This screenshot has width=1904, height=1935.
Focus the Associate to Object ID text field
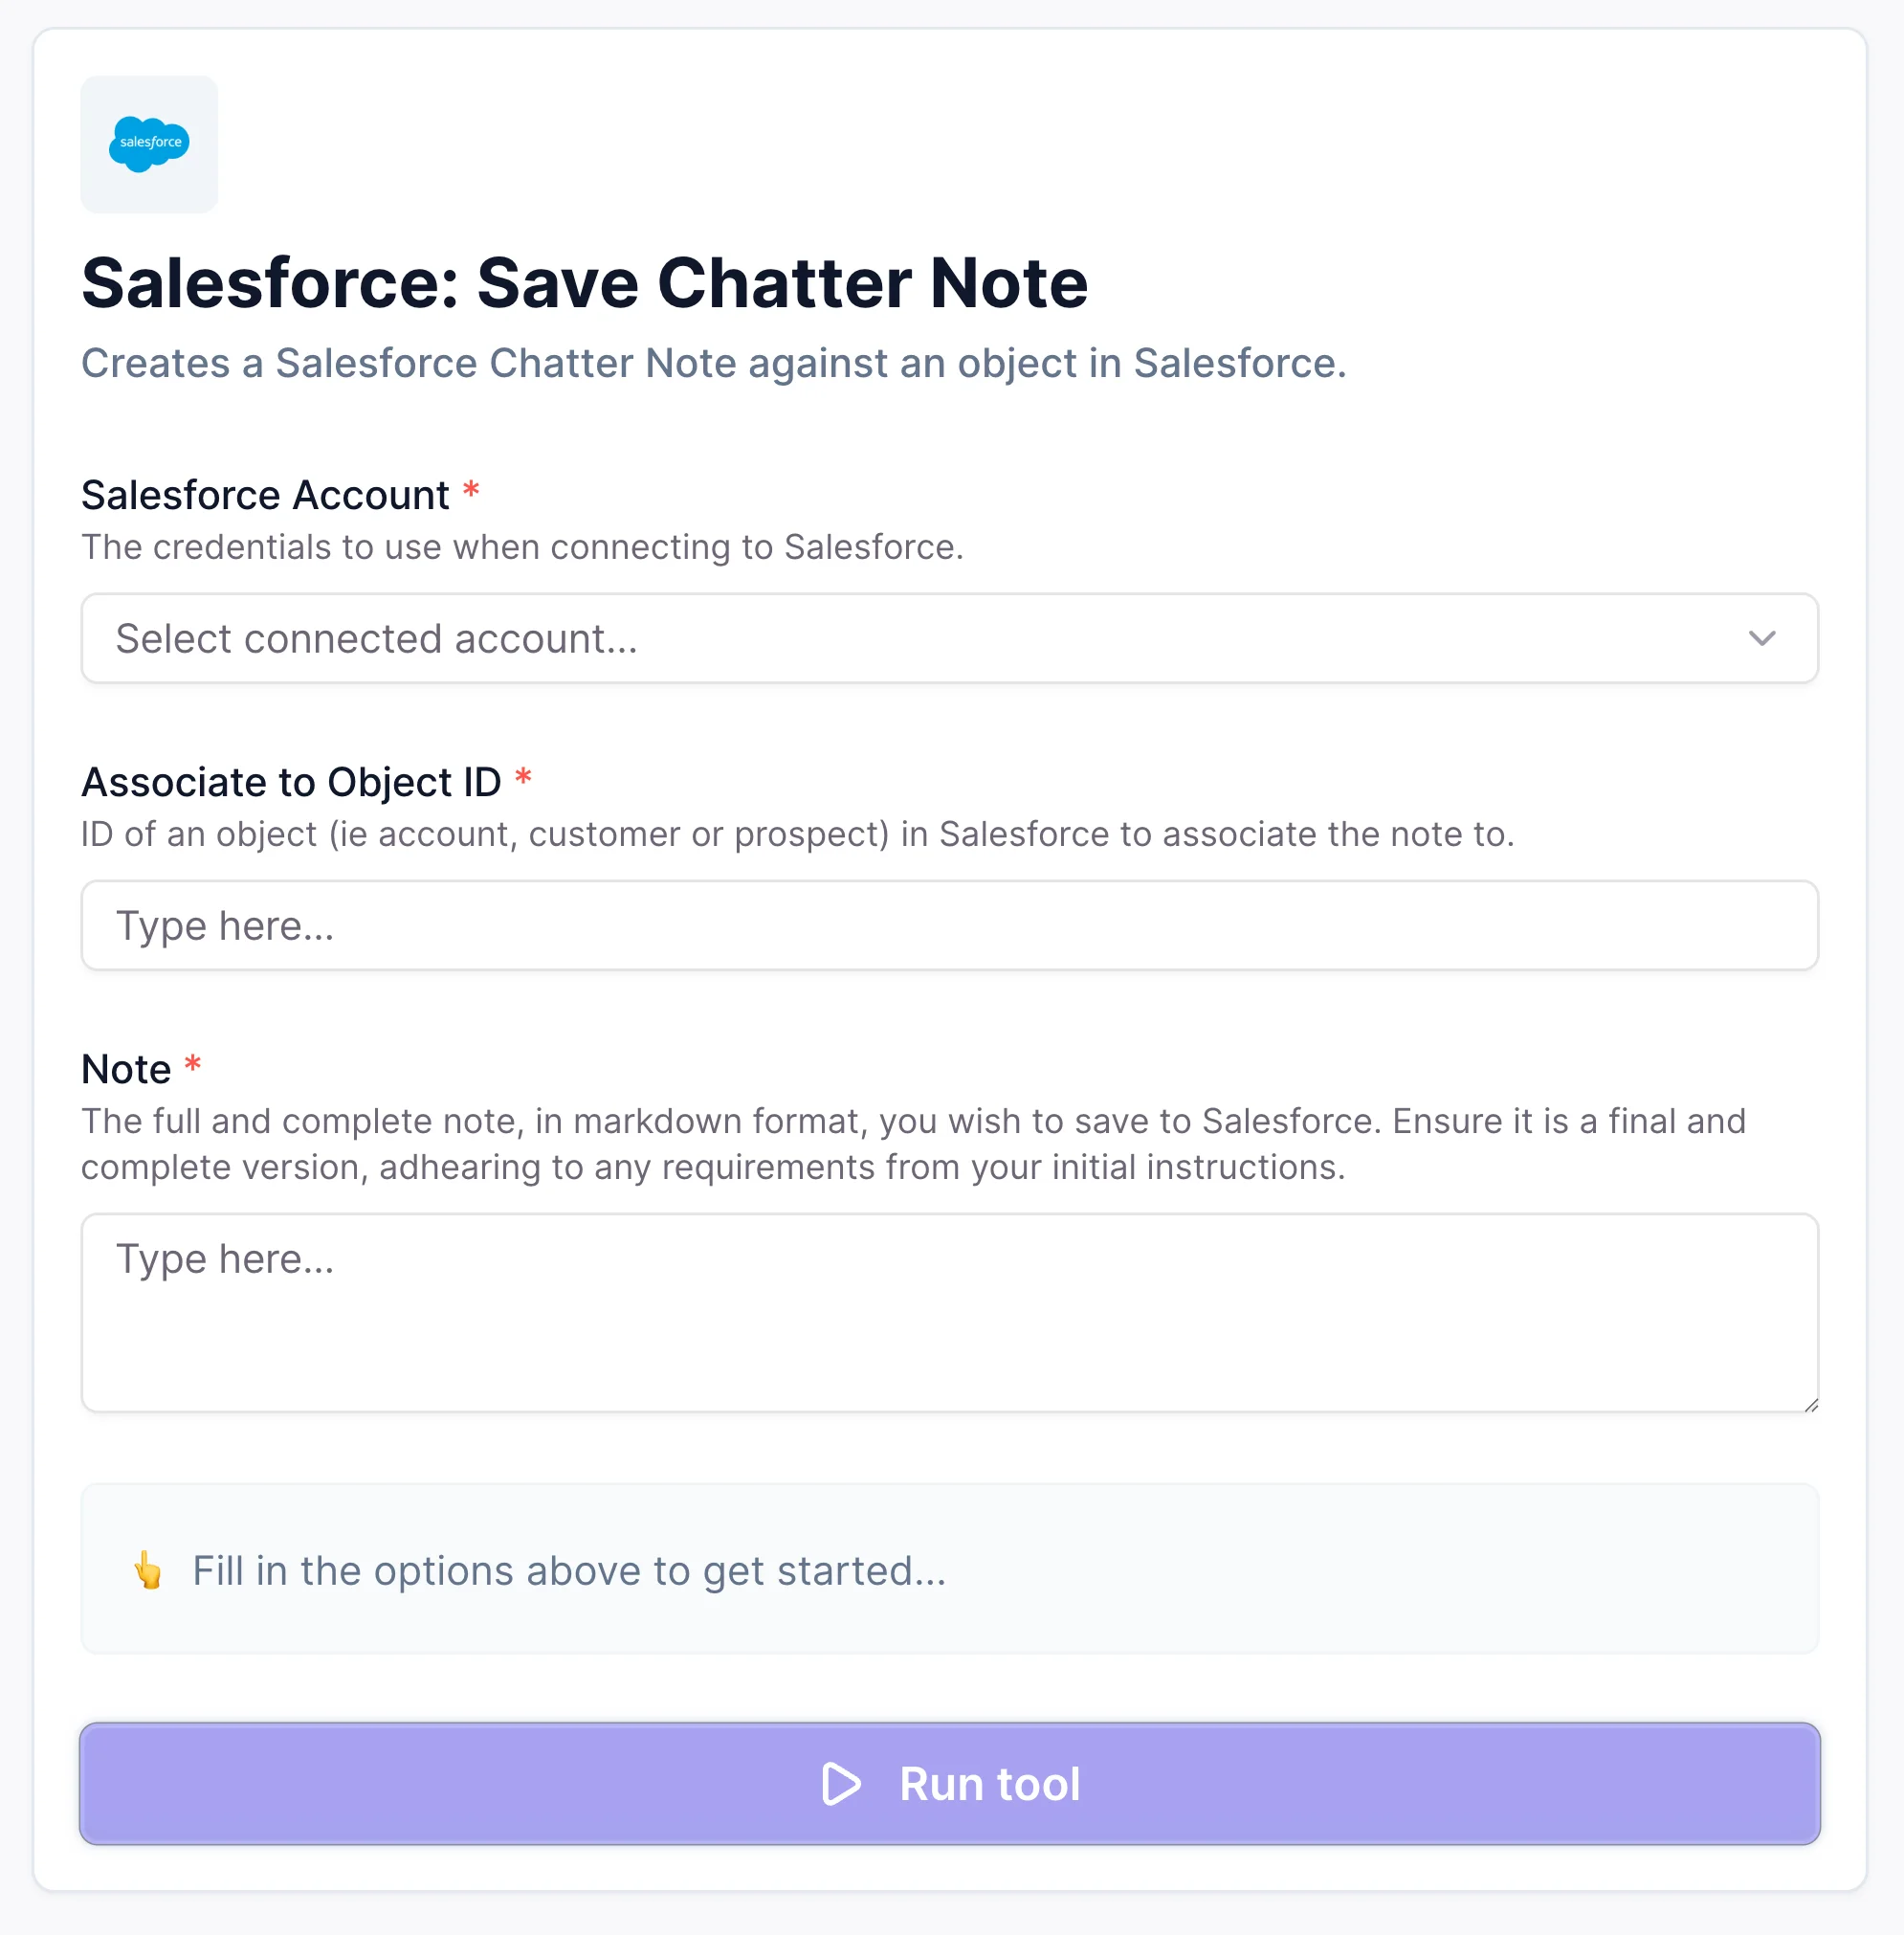pos(948,925)
